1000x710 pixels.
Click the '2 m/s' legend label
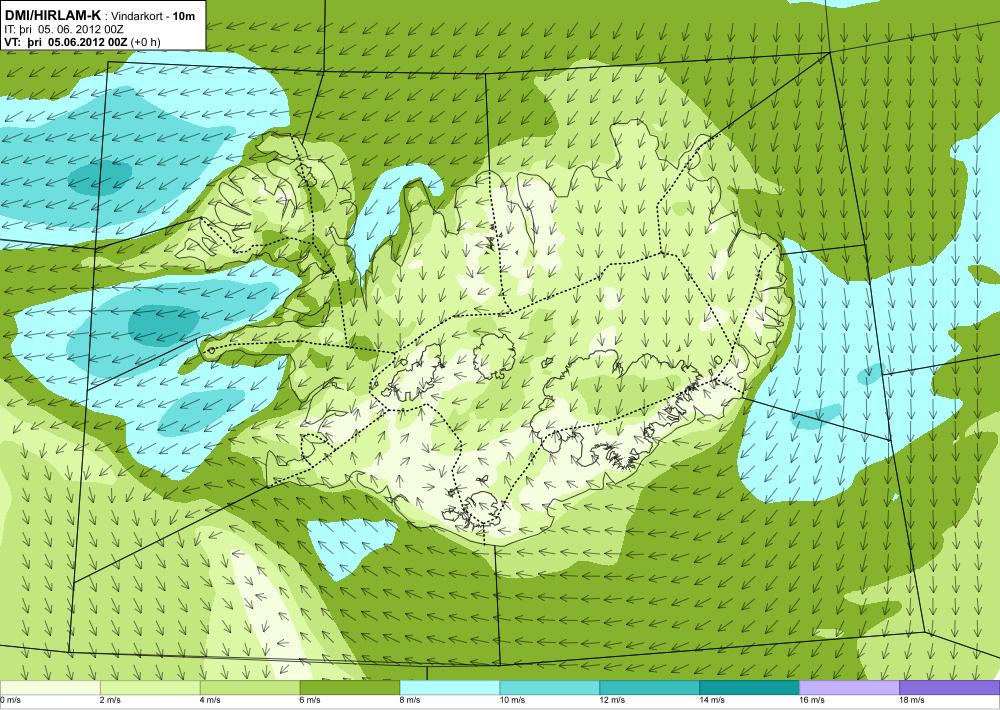[110, 700]
